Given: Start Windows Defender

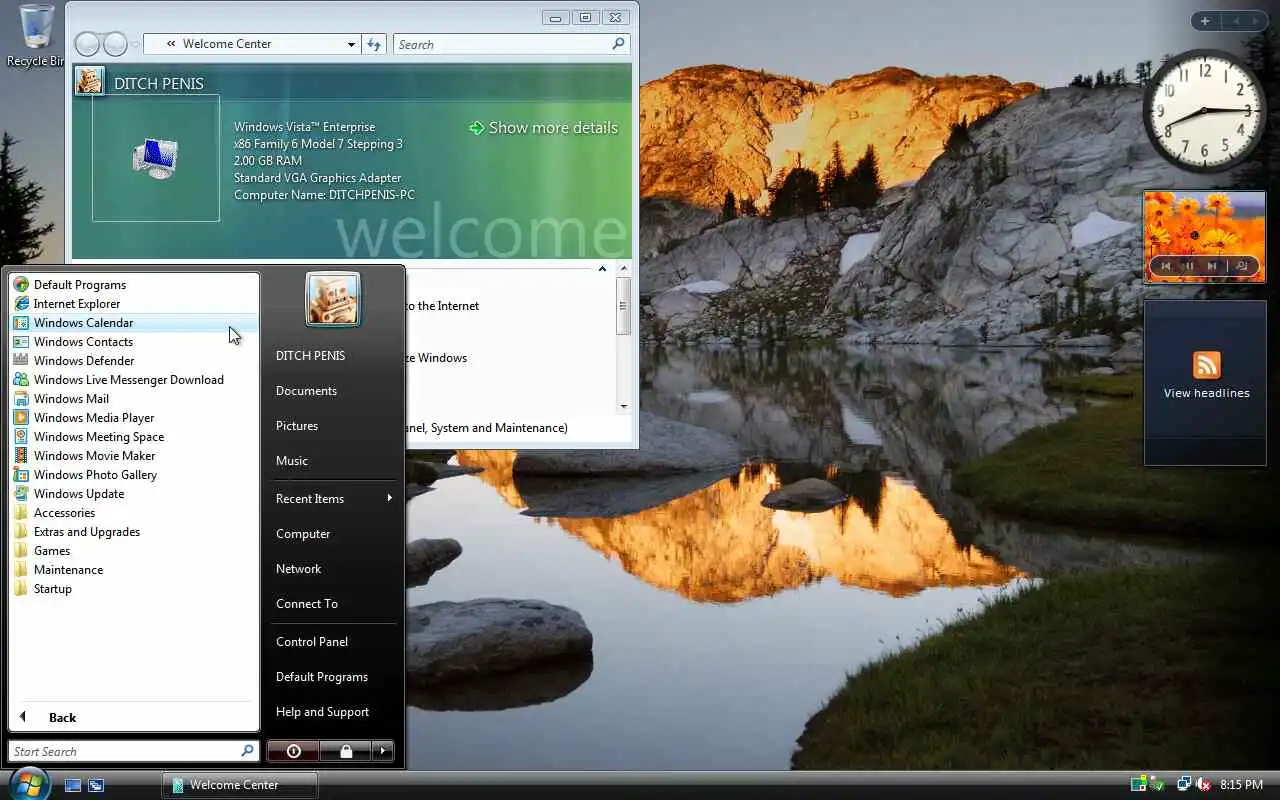Looking at the screenshot, I should [x=133, y=361].
